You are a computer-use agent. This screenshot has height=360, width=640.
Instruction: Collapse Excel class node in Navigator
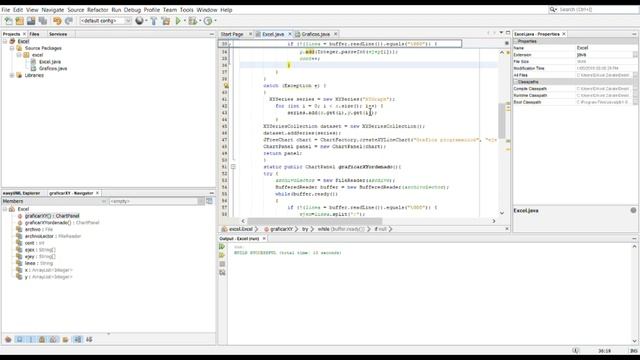[x=5, y=209]
